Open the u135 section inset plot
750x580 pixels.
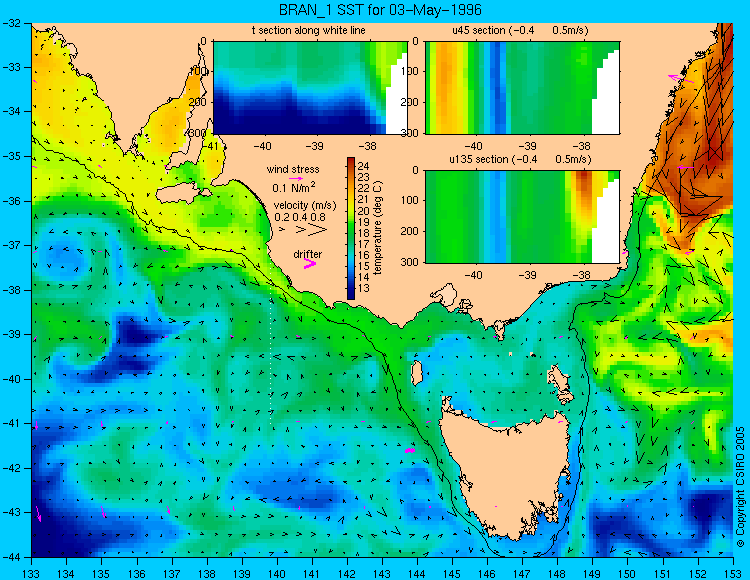coord(522,217)
